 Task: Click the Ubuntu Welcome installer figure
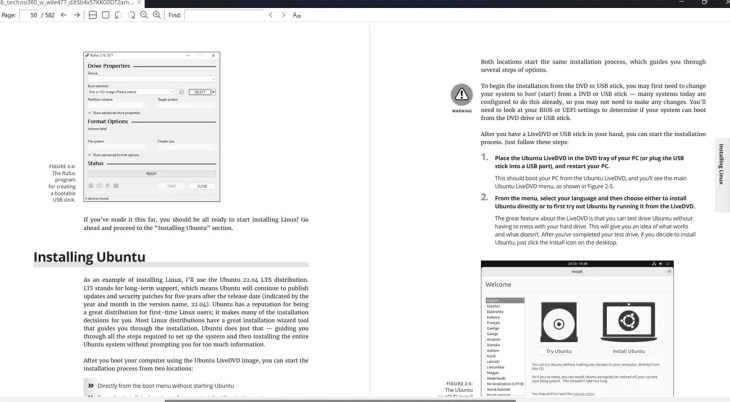(x=577, y=328)
